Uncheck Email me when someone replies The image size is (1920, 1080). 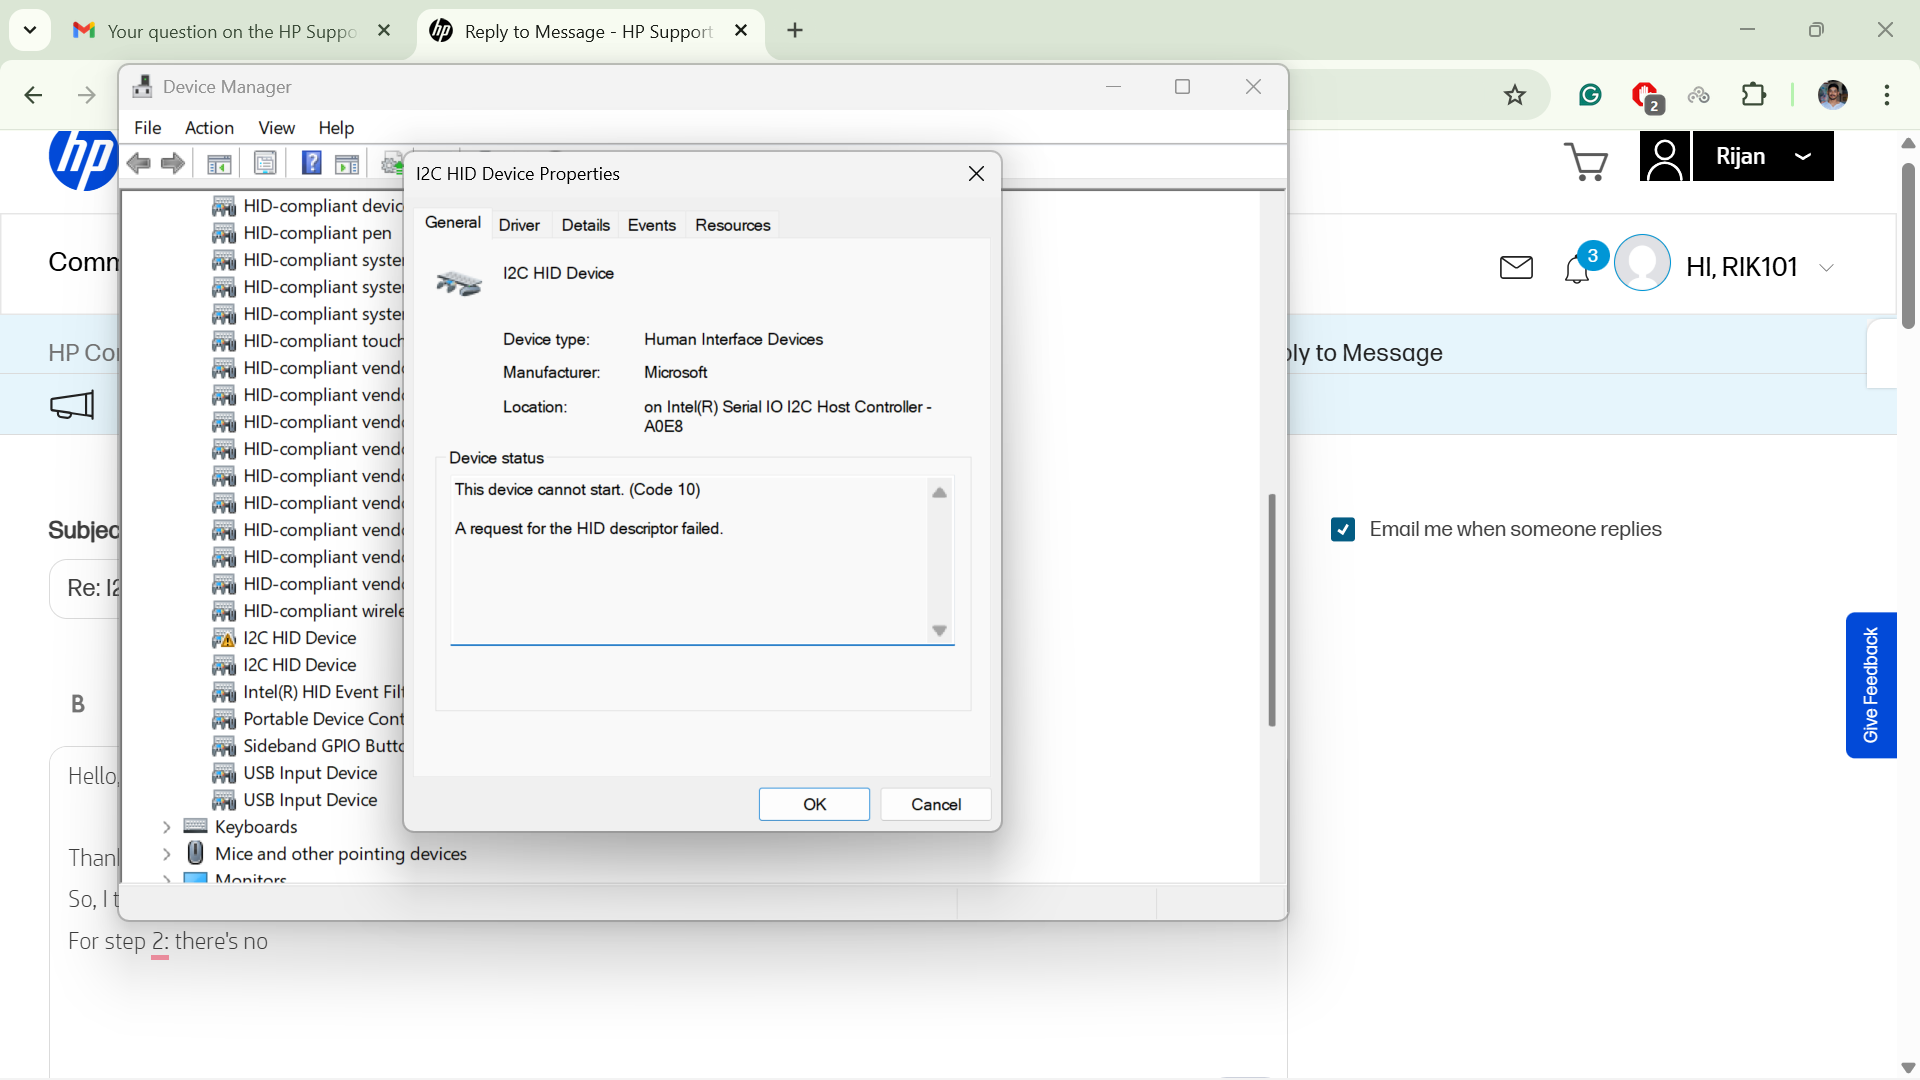[1343, 529]
